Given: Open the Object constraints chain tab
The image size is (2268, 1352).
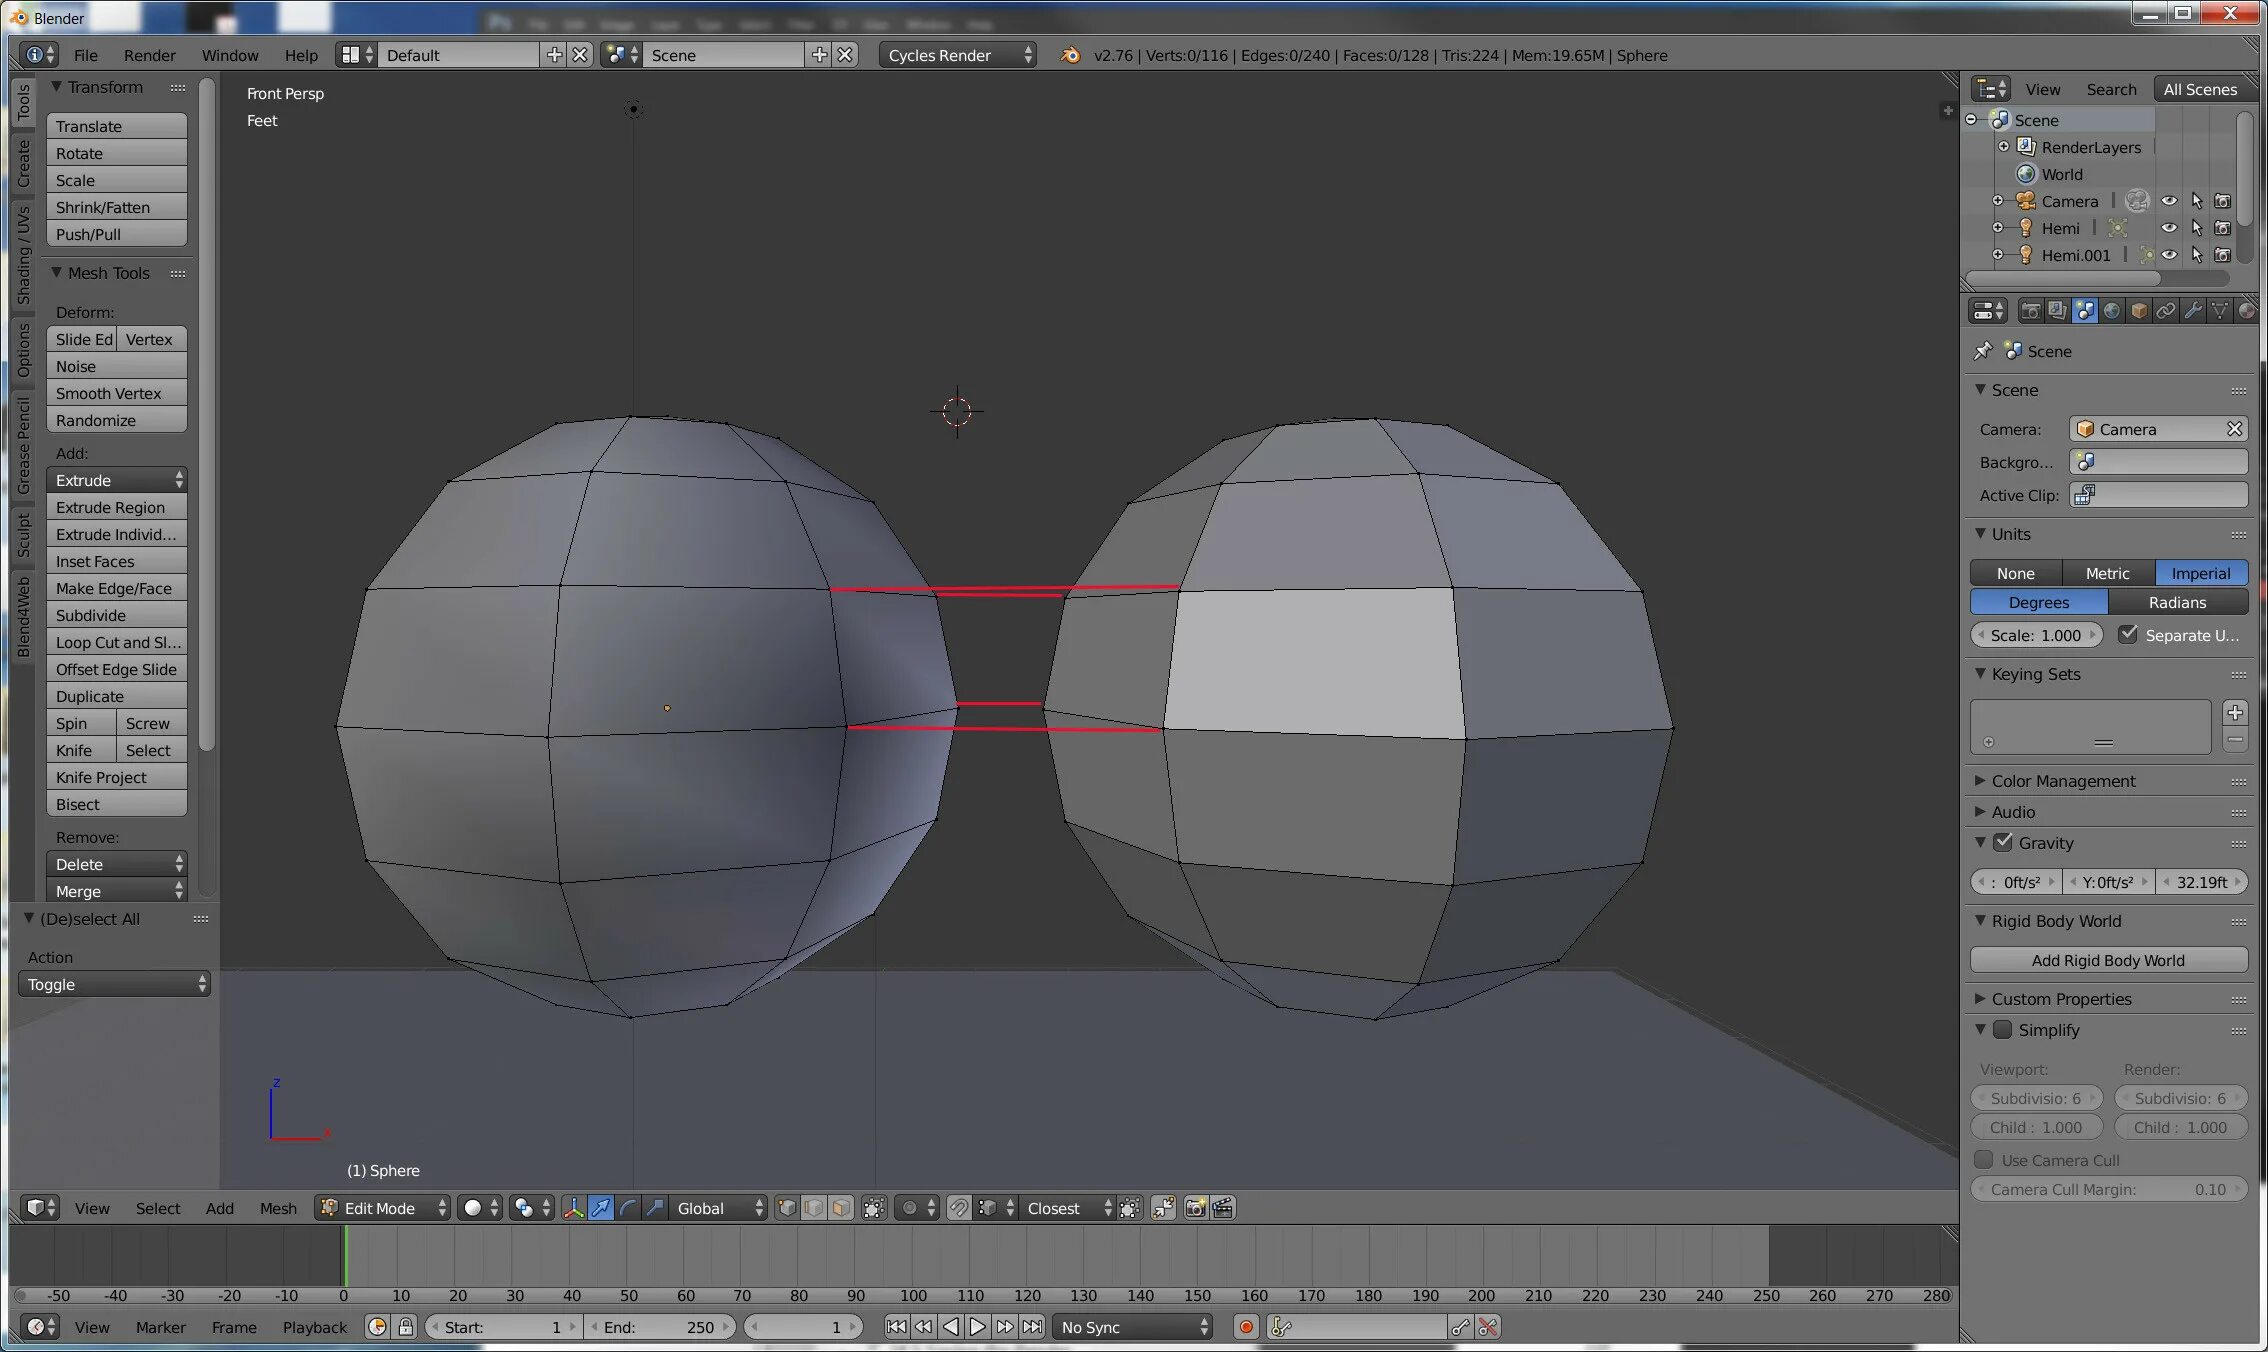Looking at the screenshot, I should pyautogui.click(x=2165, y=311).
